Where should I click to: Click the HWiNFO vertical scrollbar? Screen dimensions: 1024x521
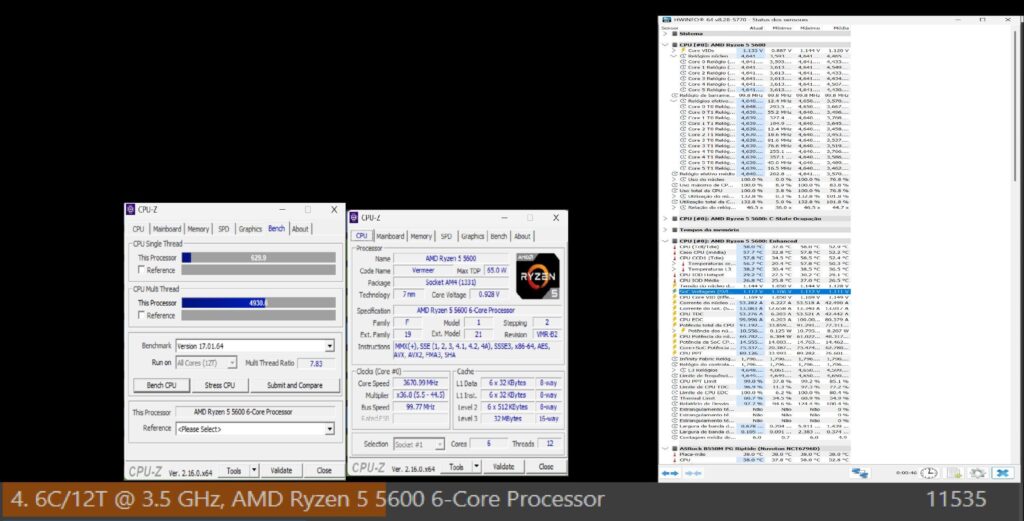point(1015,104)
